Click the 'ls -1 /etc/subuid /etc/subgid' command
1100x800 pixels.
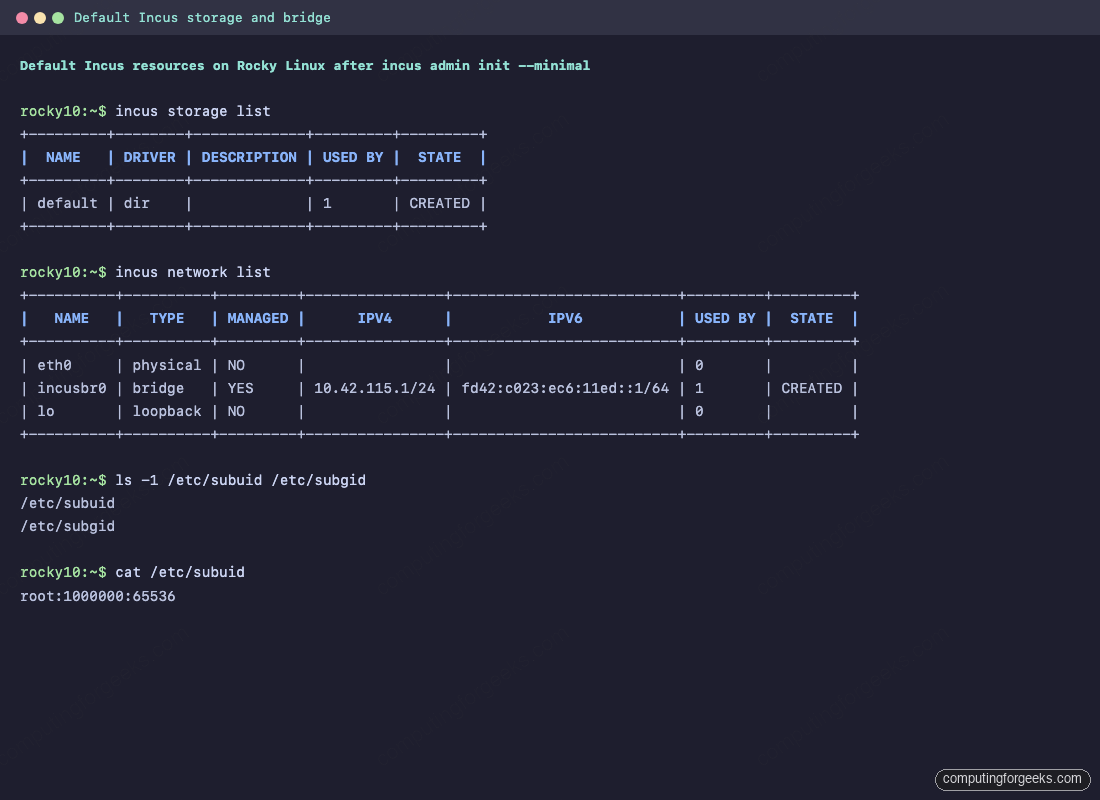pos(241,480)
